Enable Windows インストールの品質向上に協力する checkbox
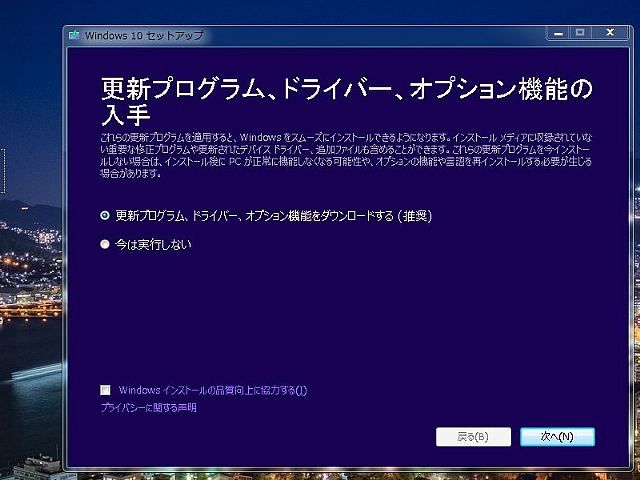The height and width of the screenshot is (480, 640). (x=105, y=390)
